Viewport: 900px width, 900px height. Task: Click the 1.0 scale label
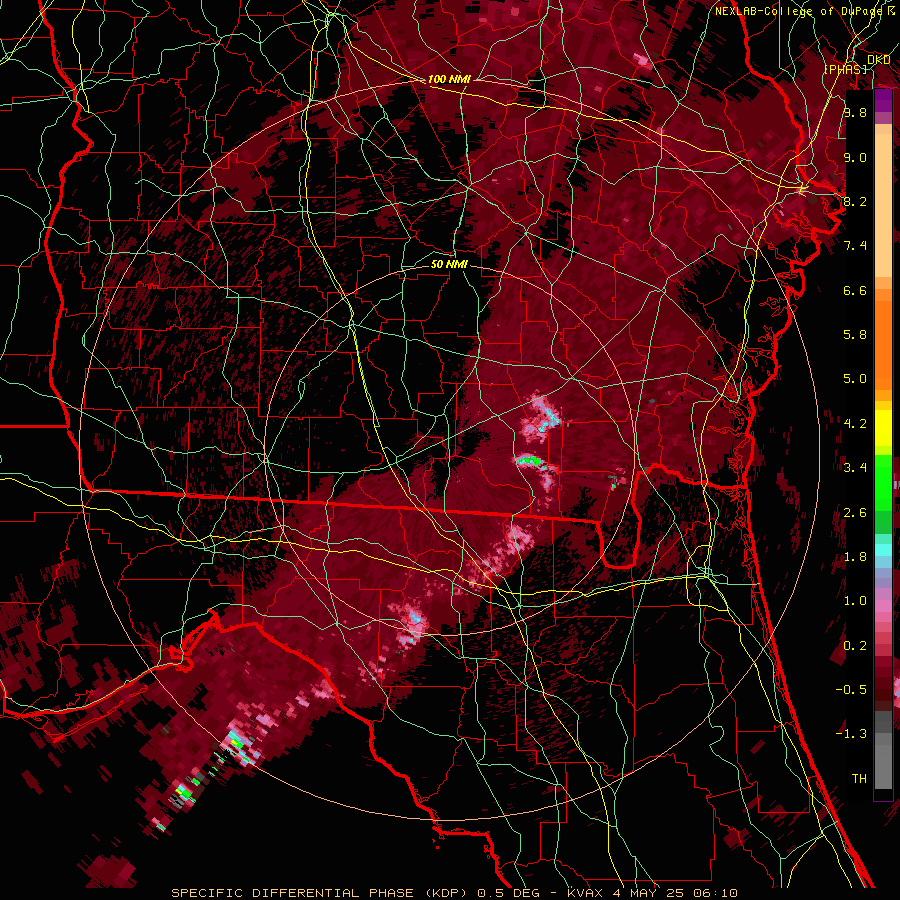(855, 601)
